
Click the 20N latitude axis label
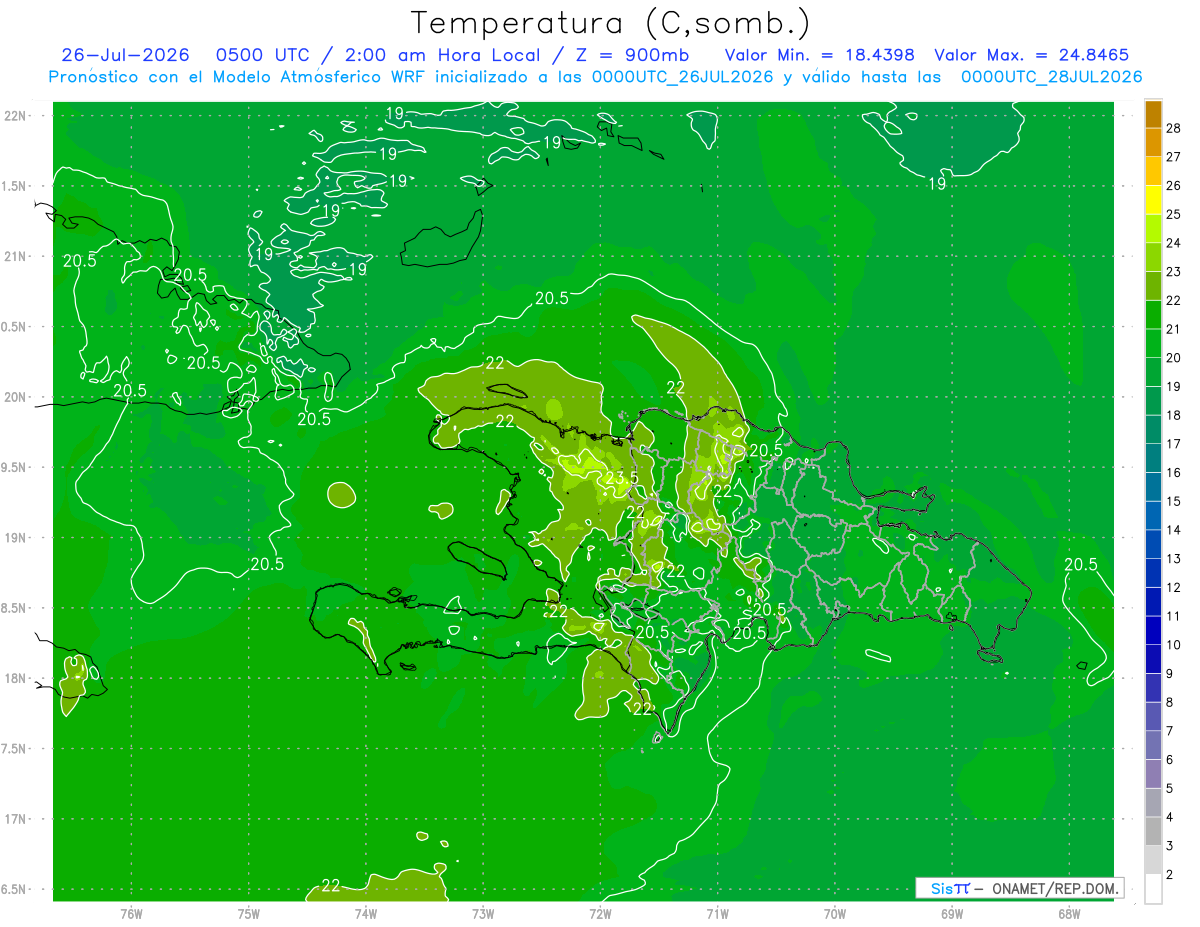pos(17,397)
